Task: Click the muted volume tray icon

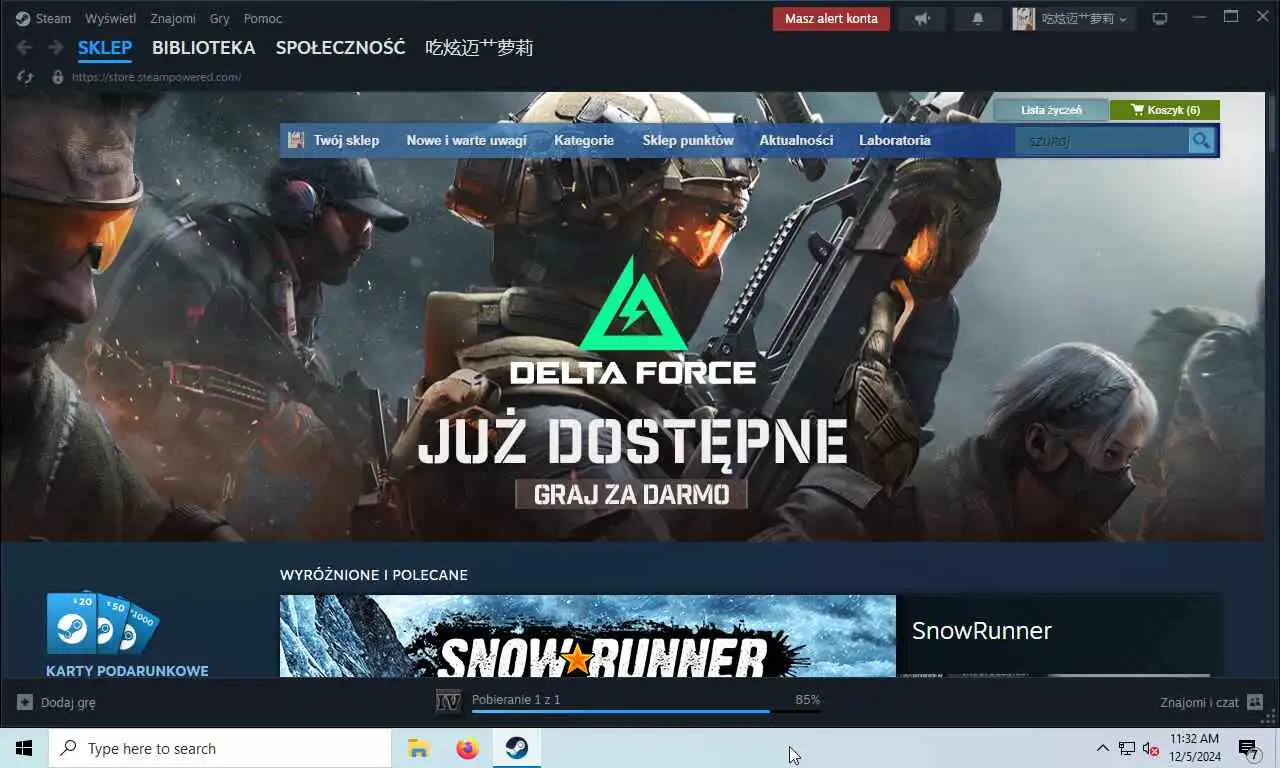Action: coord(1151,748)
